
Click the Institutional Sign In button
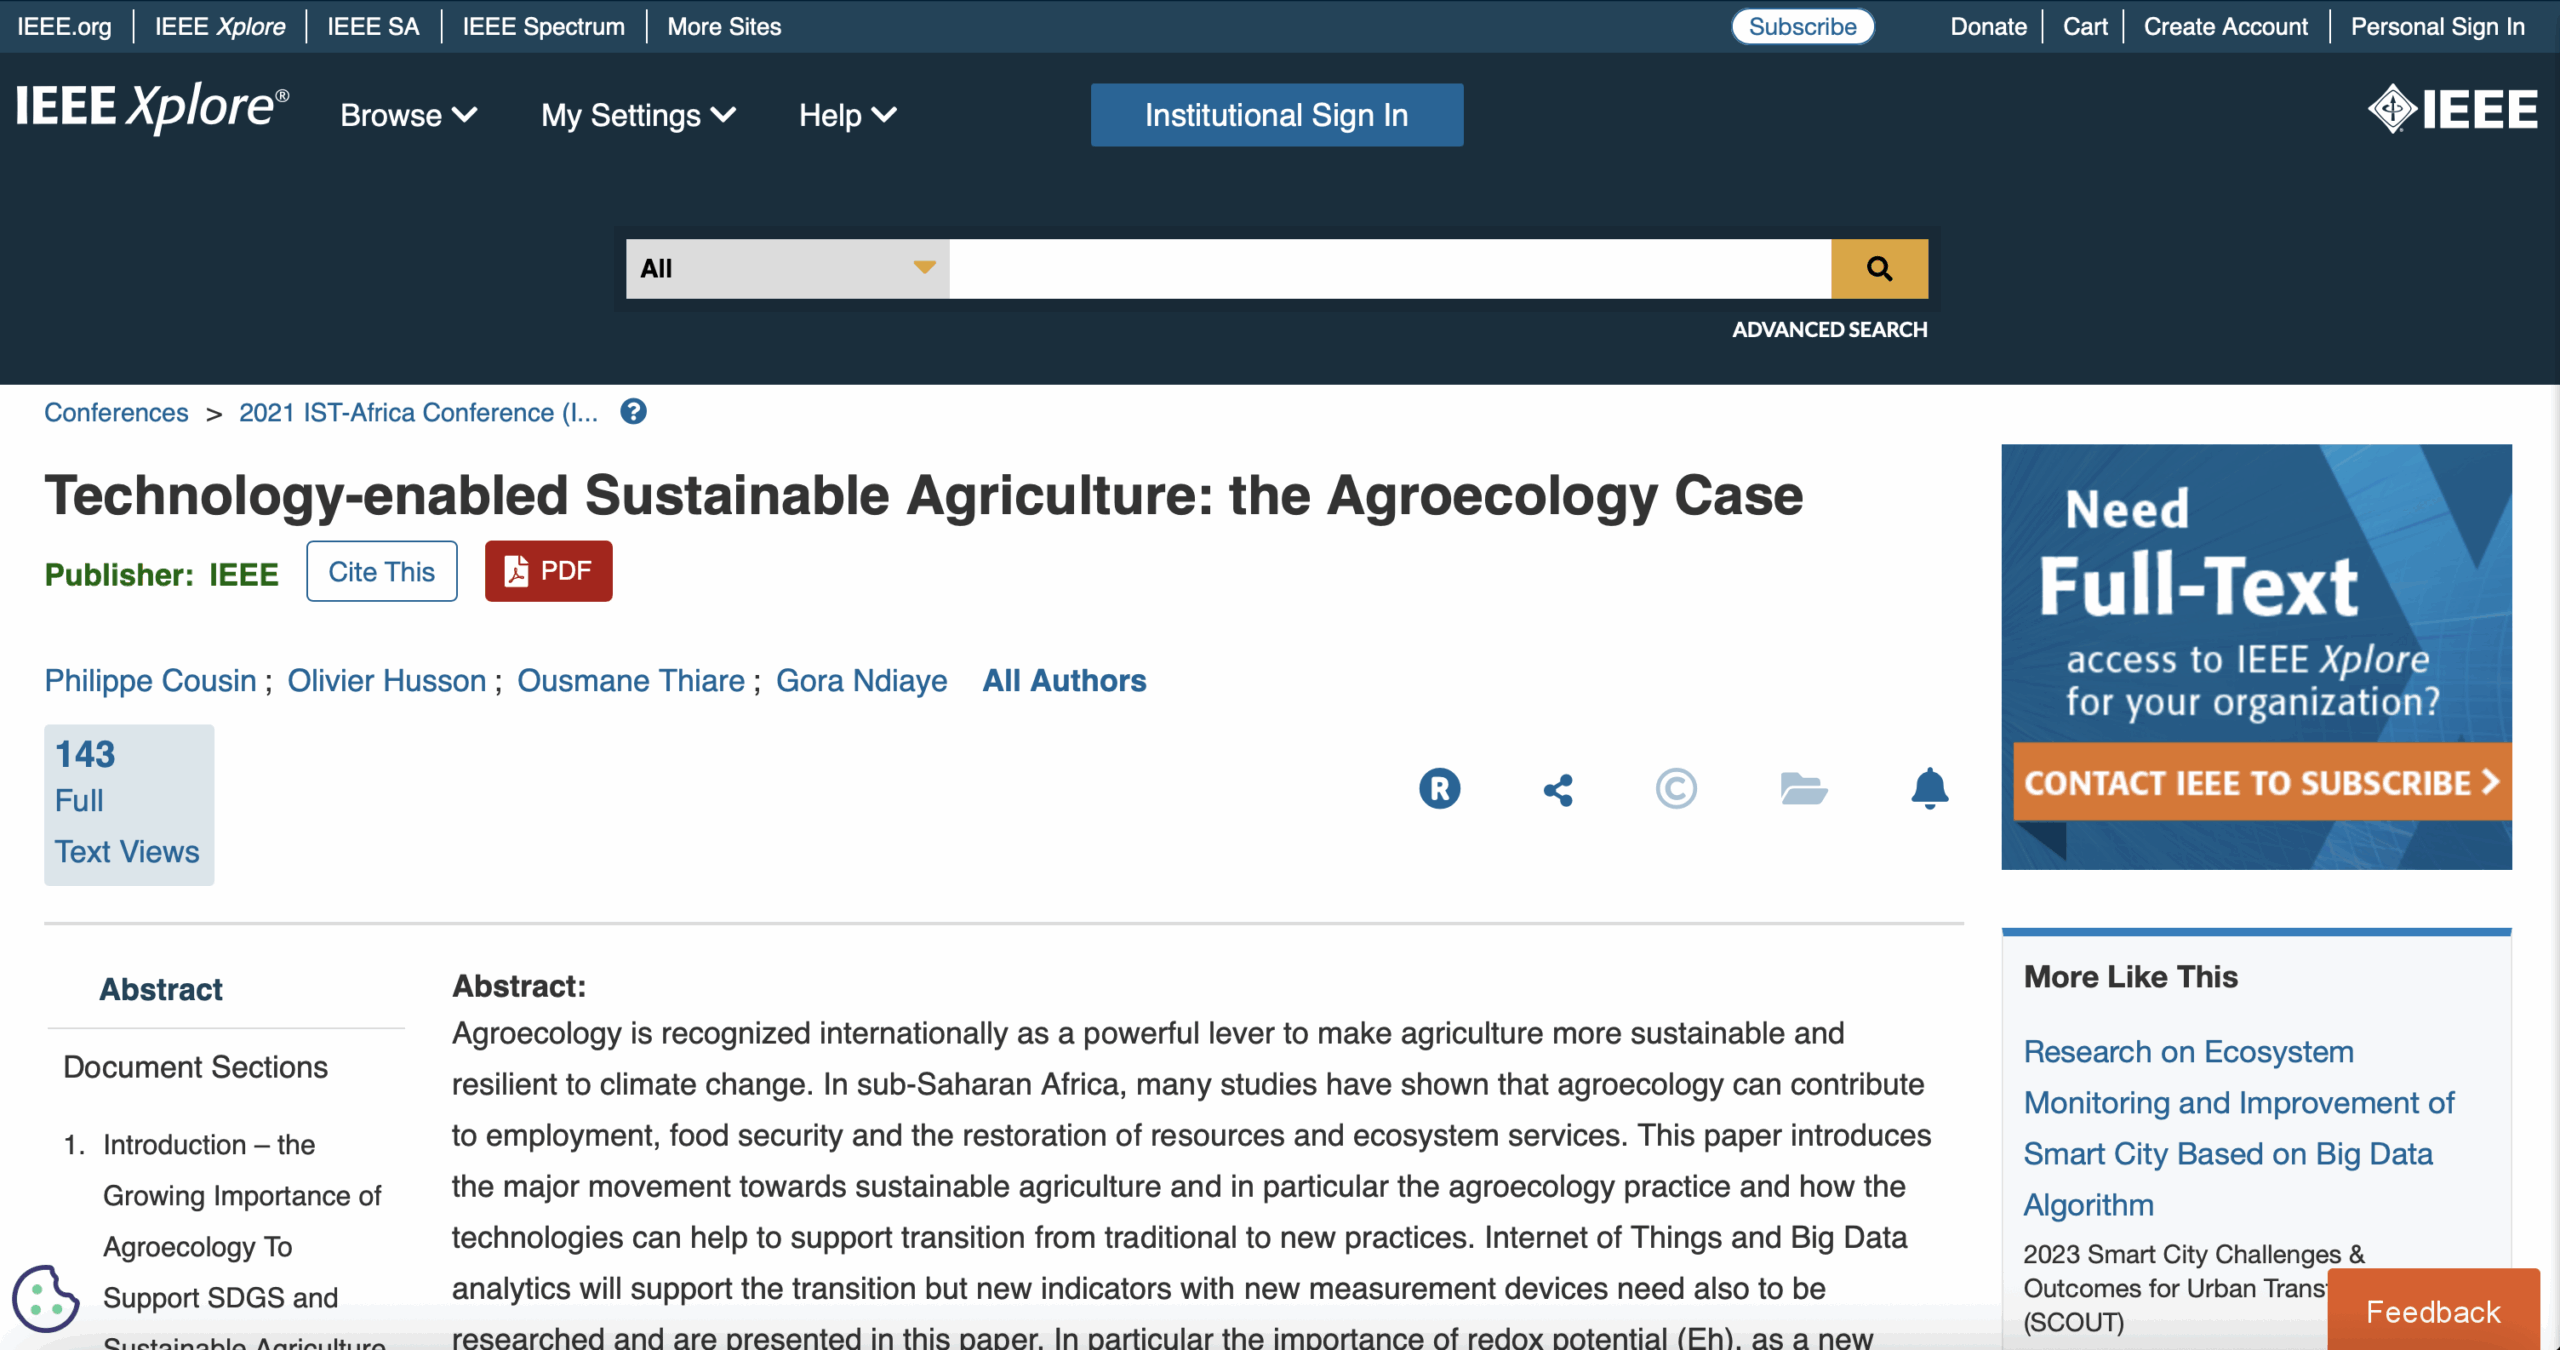[1276, 115]
